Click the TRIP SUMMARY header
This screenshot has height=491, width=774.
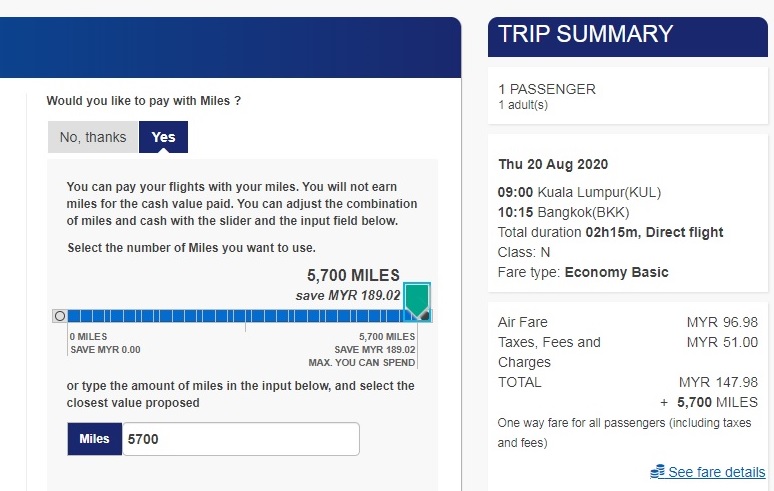click(x=585, y=34)
